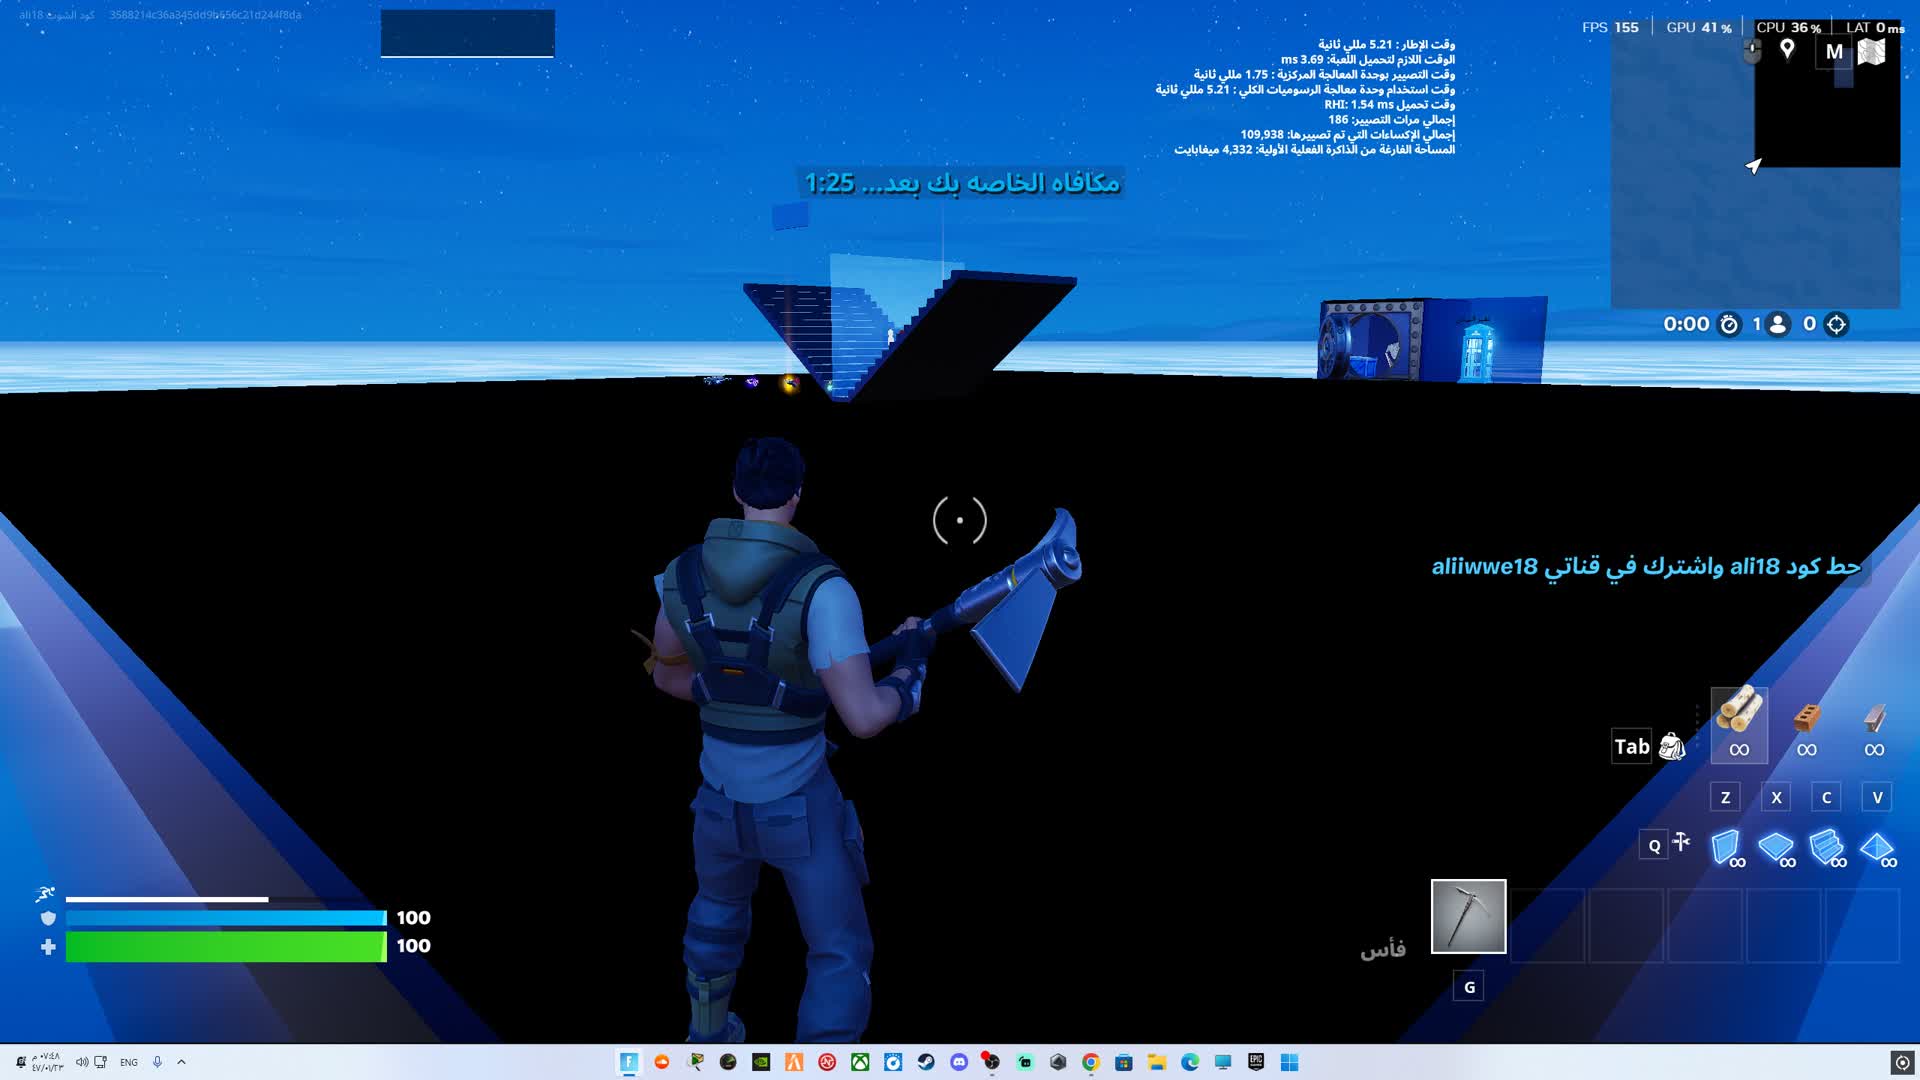Toggle the microphone icon in the taskbar
The width and height of the screenshot is (1920, 1080).
(158, 1063)
